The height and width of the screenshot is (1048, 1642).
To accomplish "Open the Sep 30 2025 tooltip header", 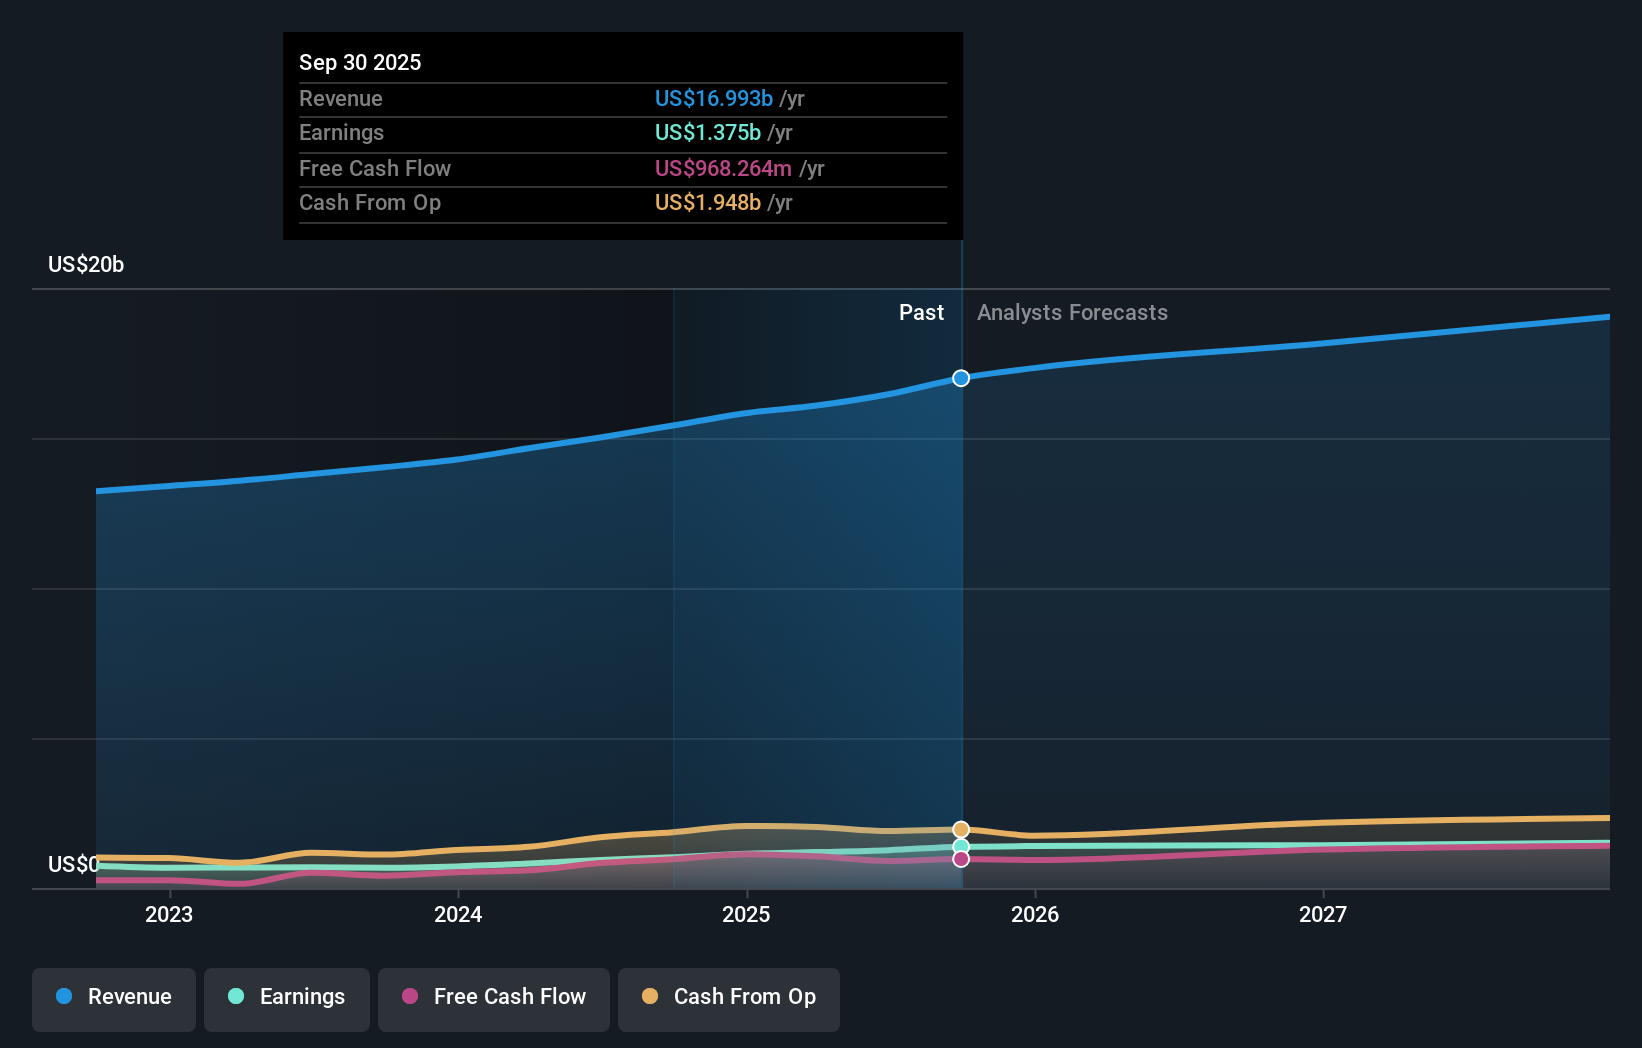I will point(360,62).
